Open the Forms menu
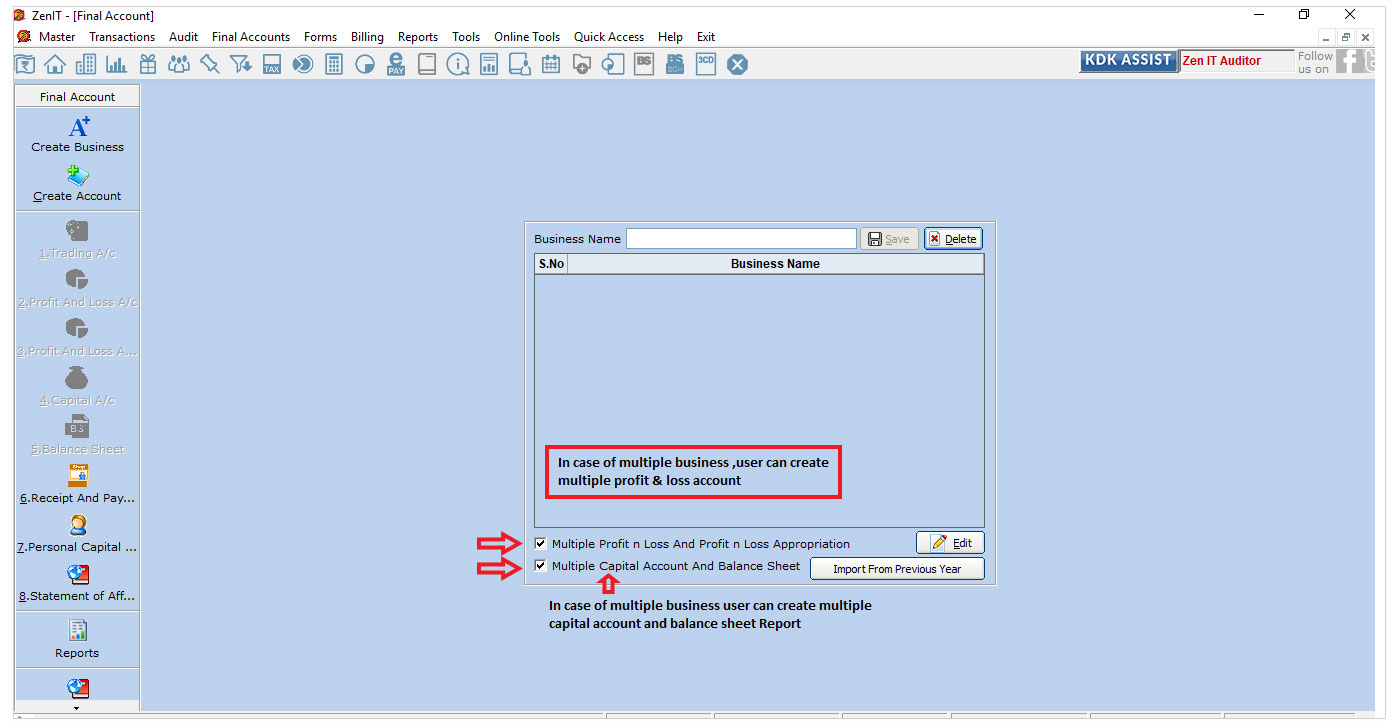 (321, 37)
